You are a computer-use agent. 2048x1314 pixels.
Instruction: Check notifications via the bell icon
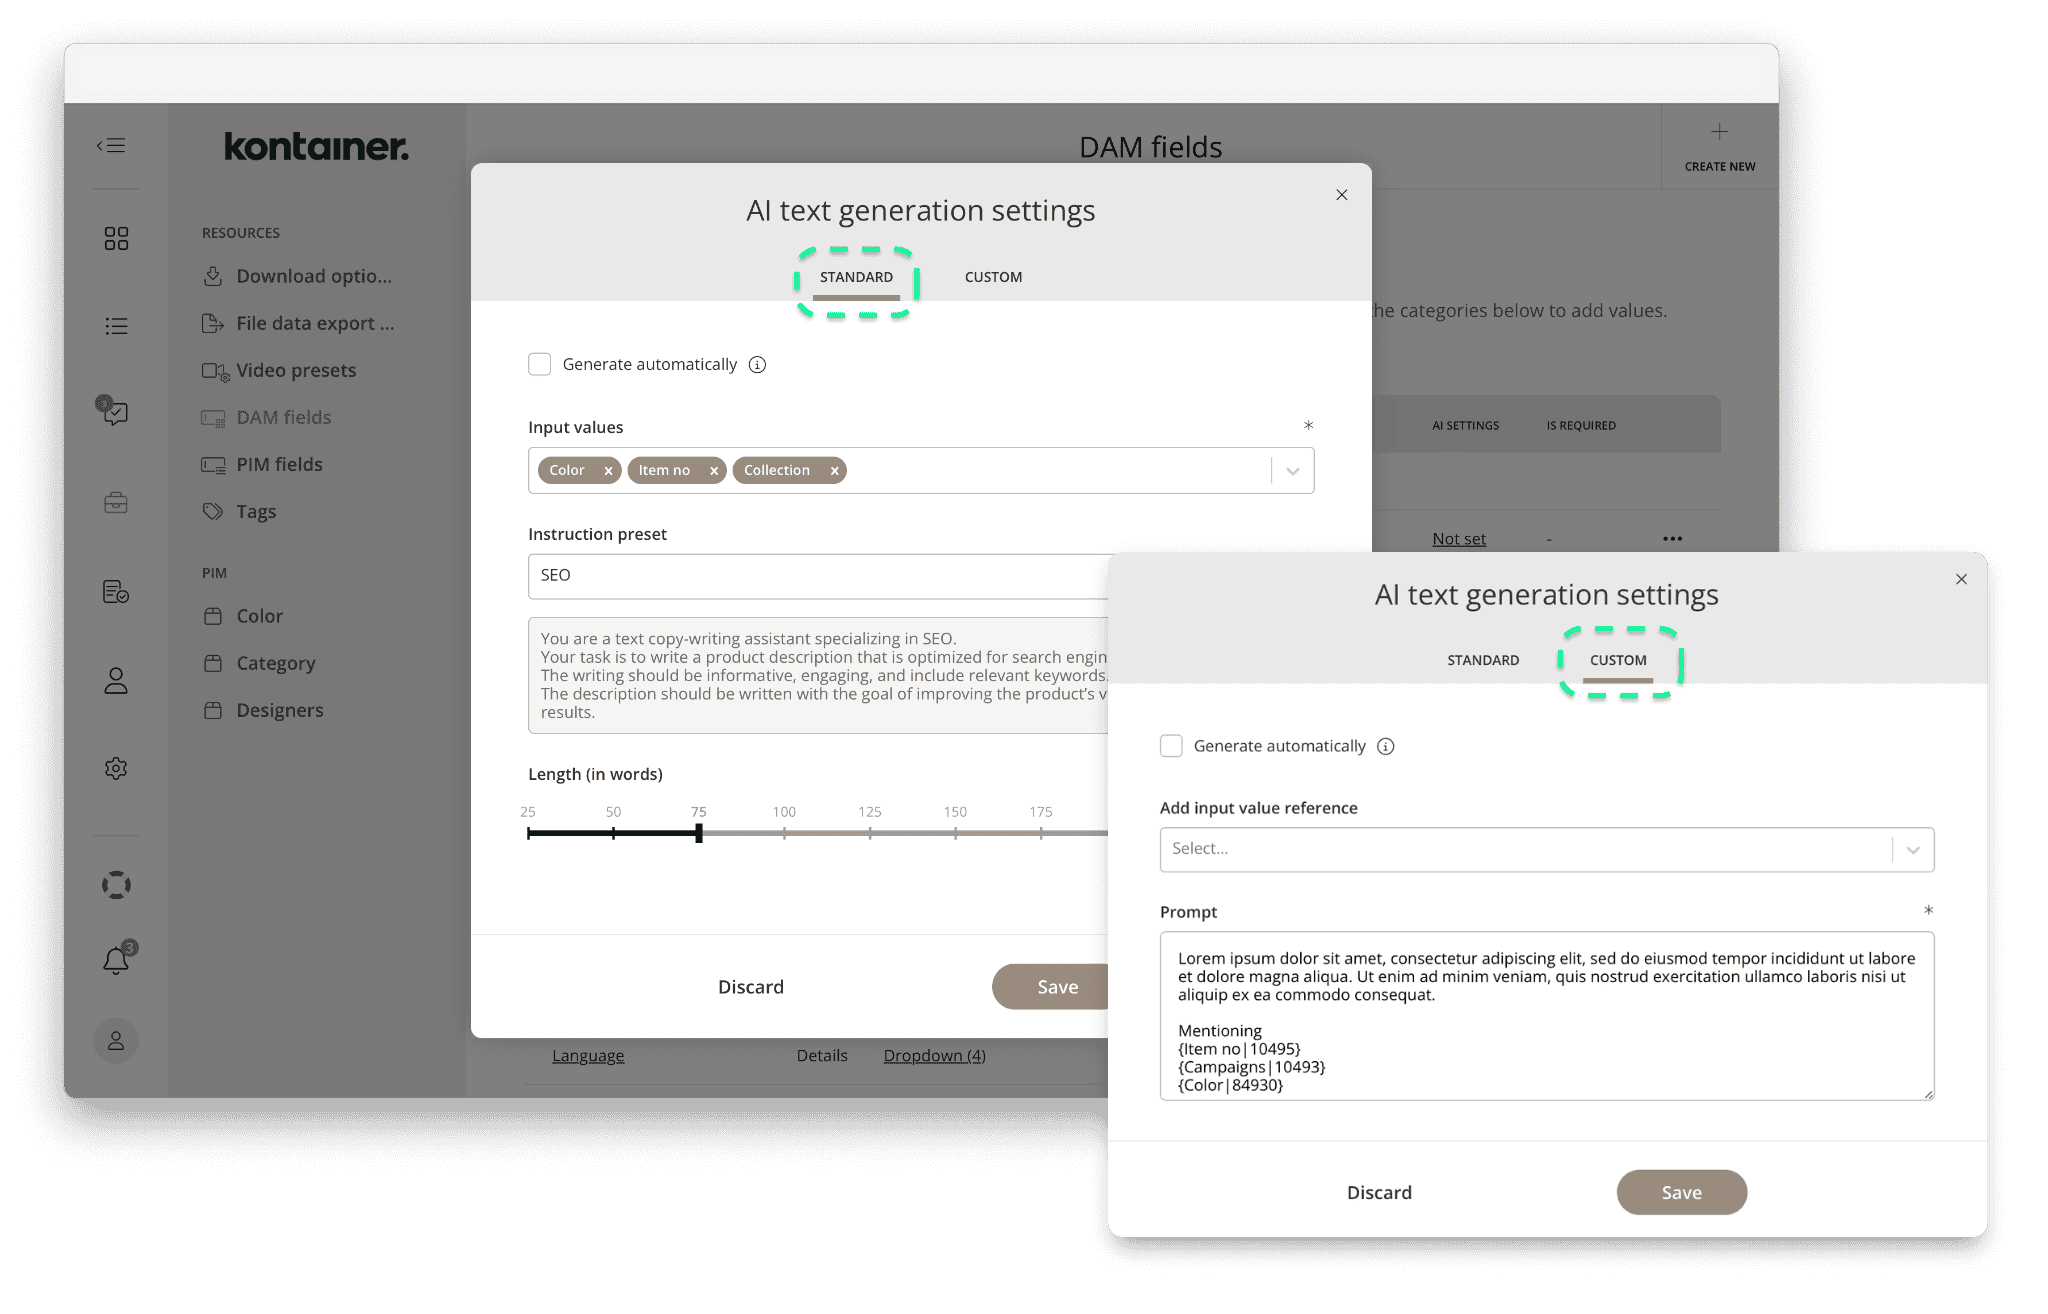[x=116, y=958]
